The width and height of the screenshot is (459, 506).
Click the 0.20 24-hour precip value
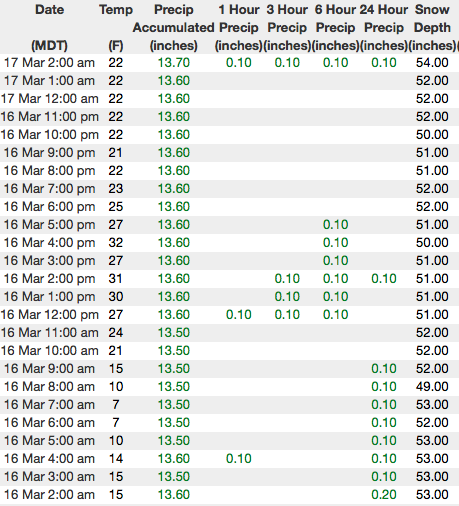pos(384,495)
